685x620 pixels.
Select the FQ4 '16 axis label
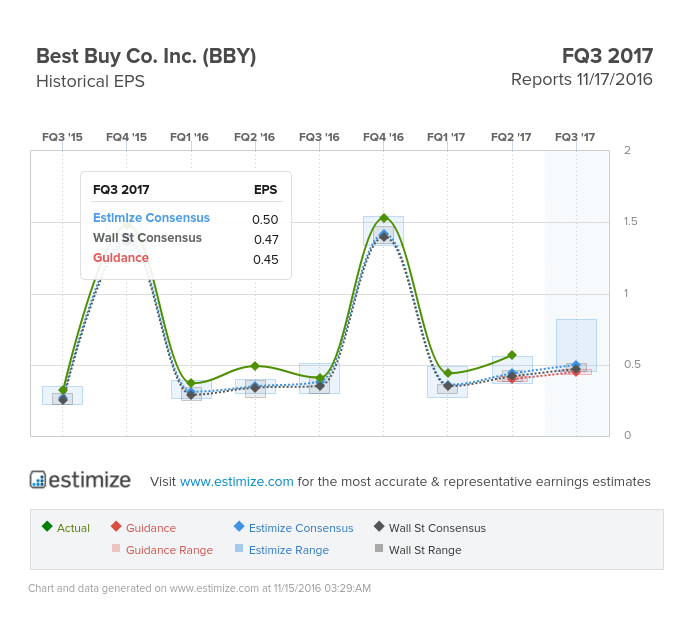(x=383, y=137)
